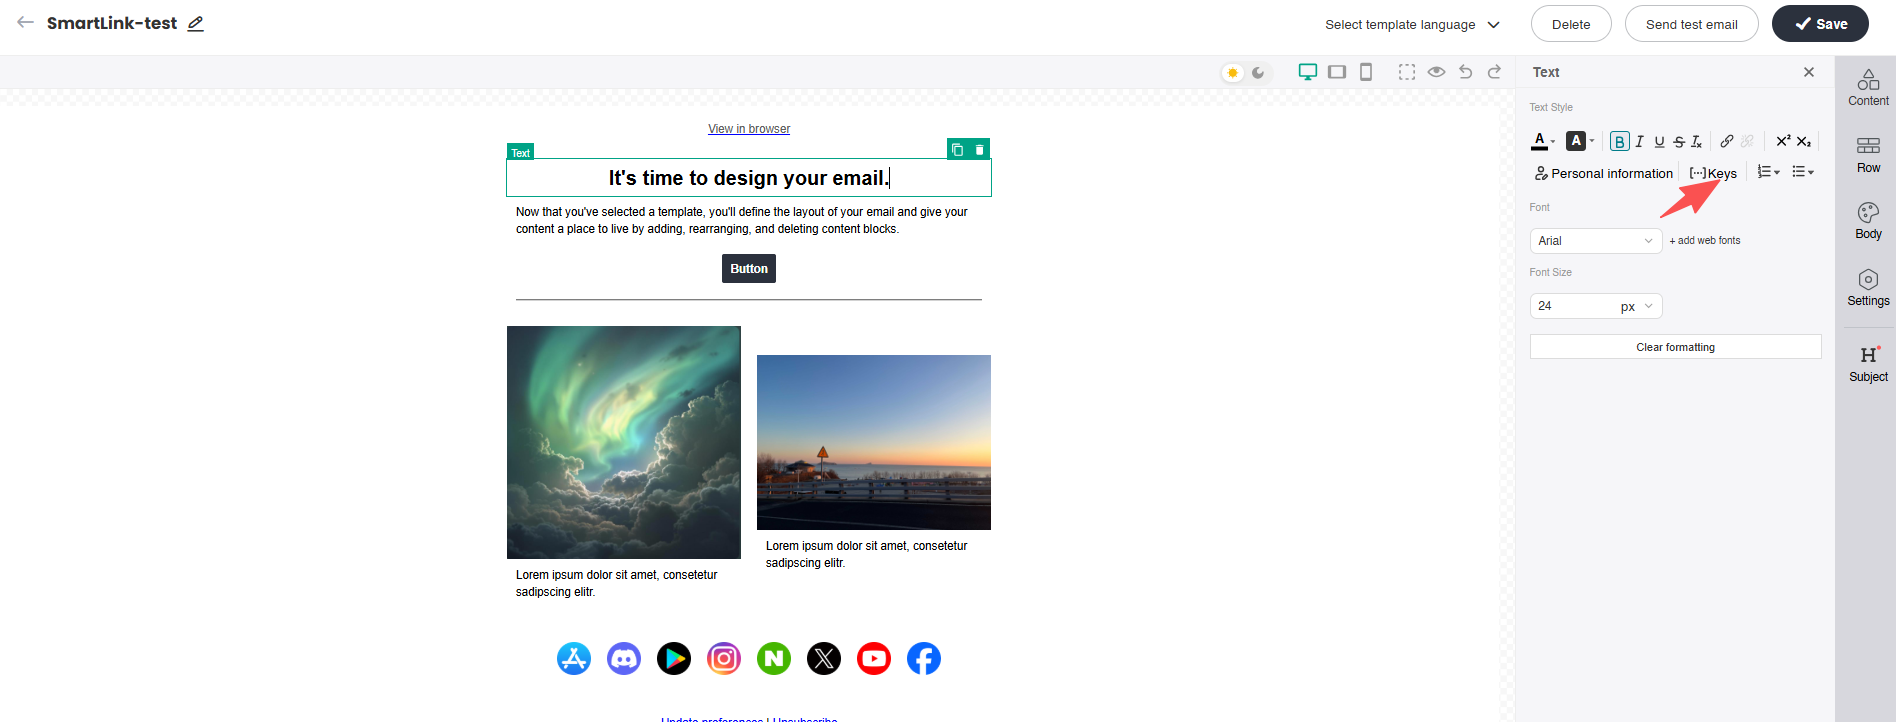Open the text color picker
Image resolution: width=1896 pixels, height=722 pixels.
pos(1540,141)
